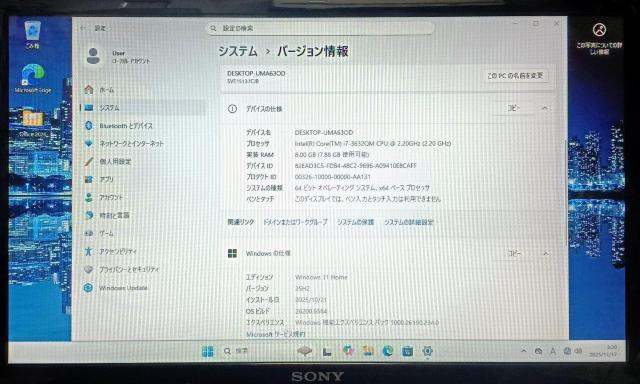Click inside the settings search box
The height and width of the screenshot is (384, 640).
pyautogui.click(x=320, y=28)
